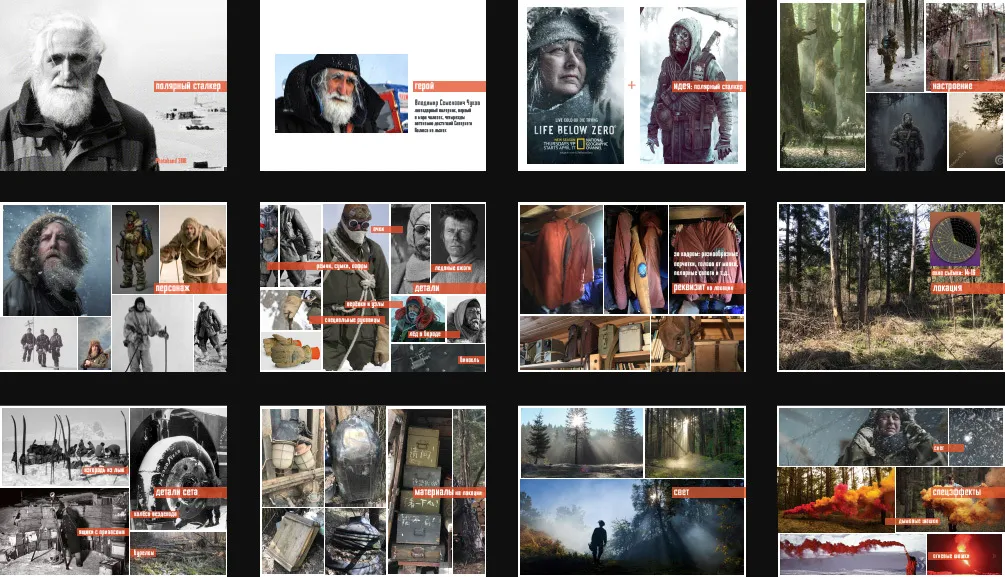Open the three polar explorers photo

tap(38, 344)
